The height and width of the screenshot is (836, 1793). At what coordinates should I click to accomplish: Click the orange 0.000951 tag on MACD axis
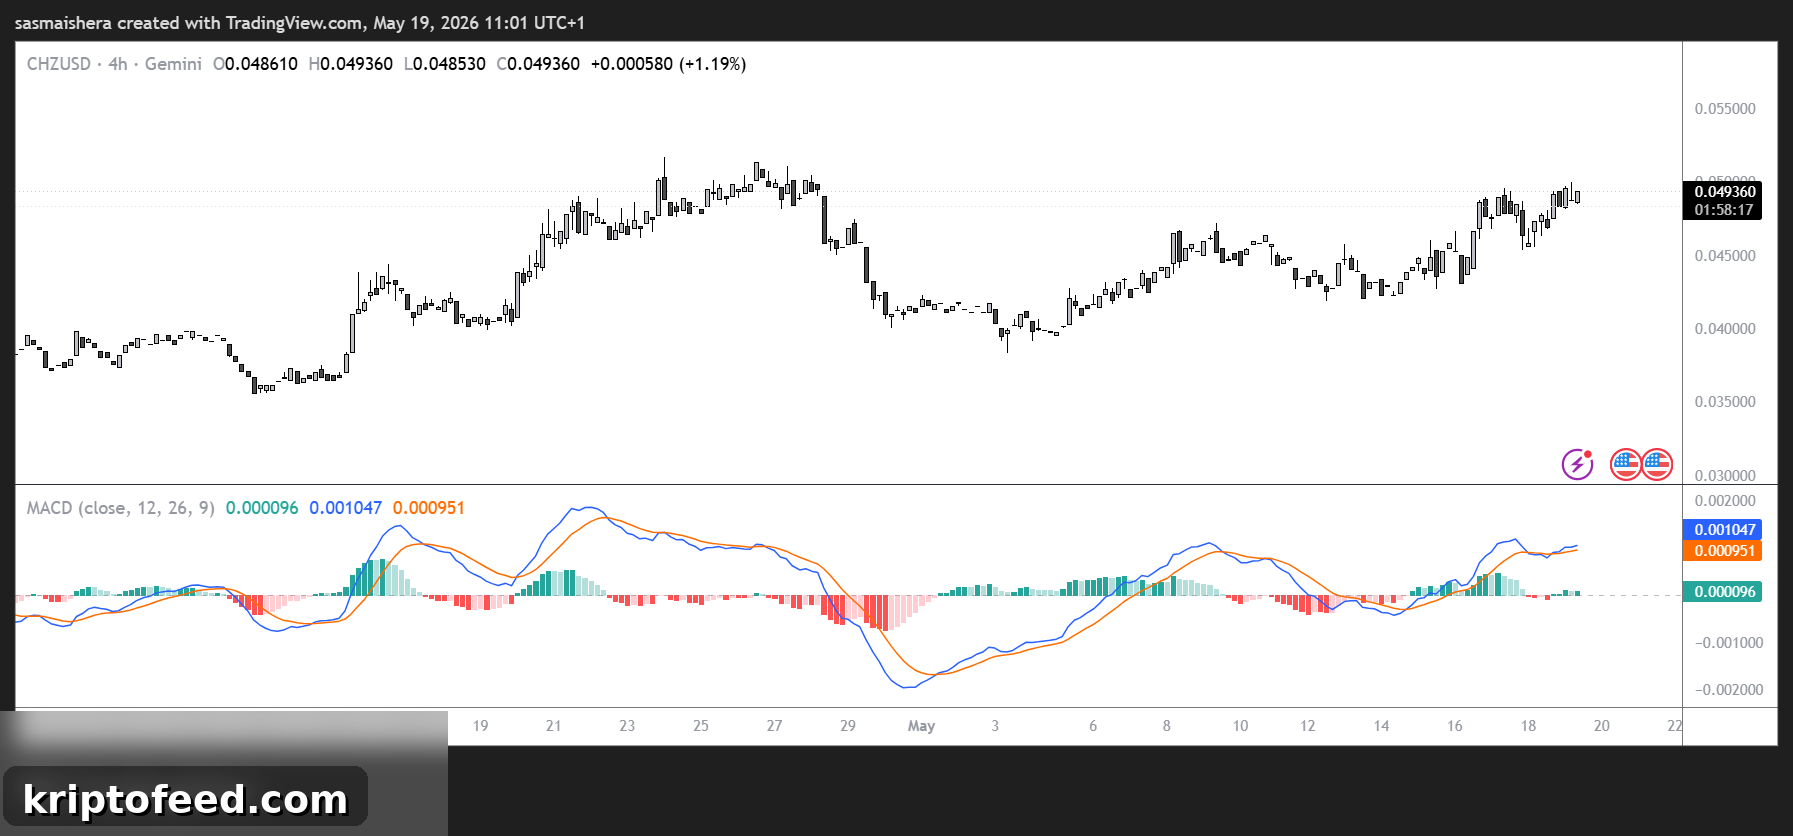(1723, 551)
